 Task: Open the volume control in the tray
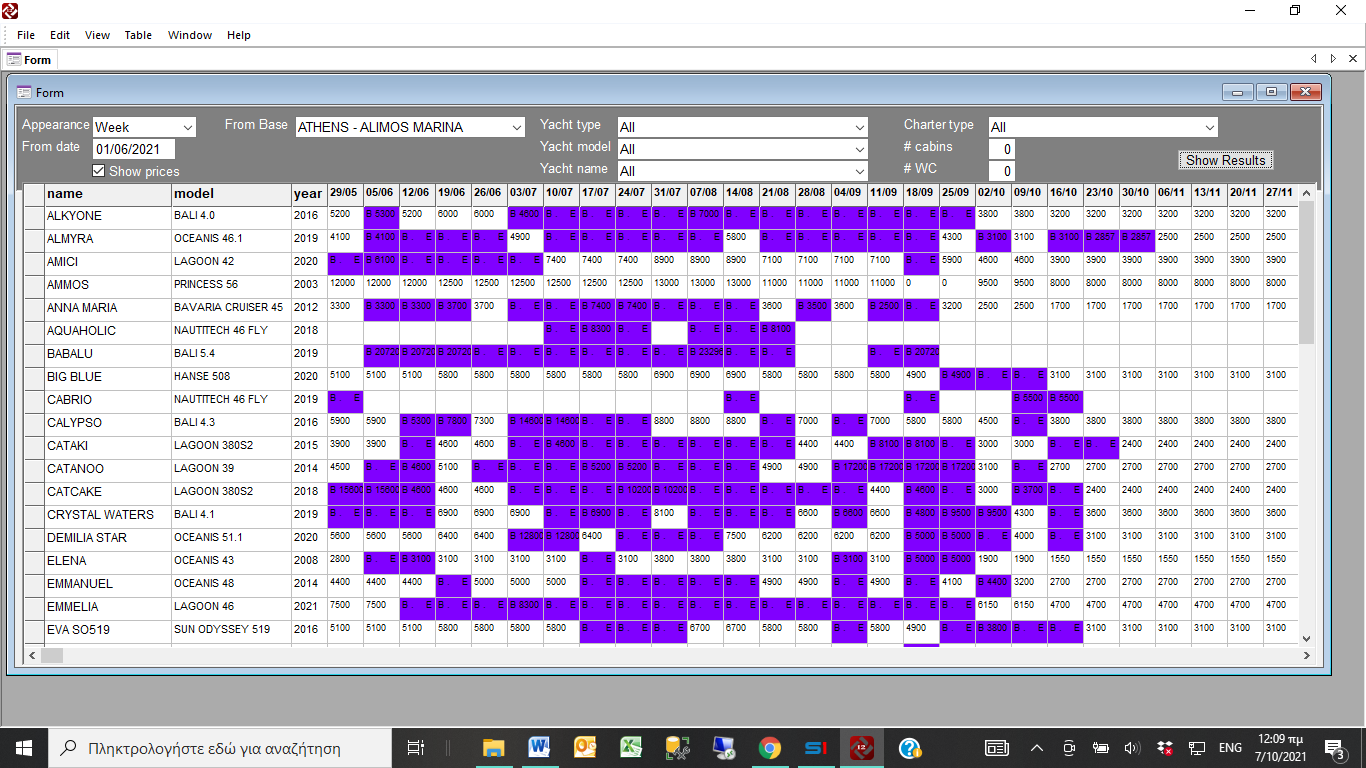coord(1132,748)
